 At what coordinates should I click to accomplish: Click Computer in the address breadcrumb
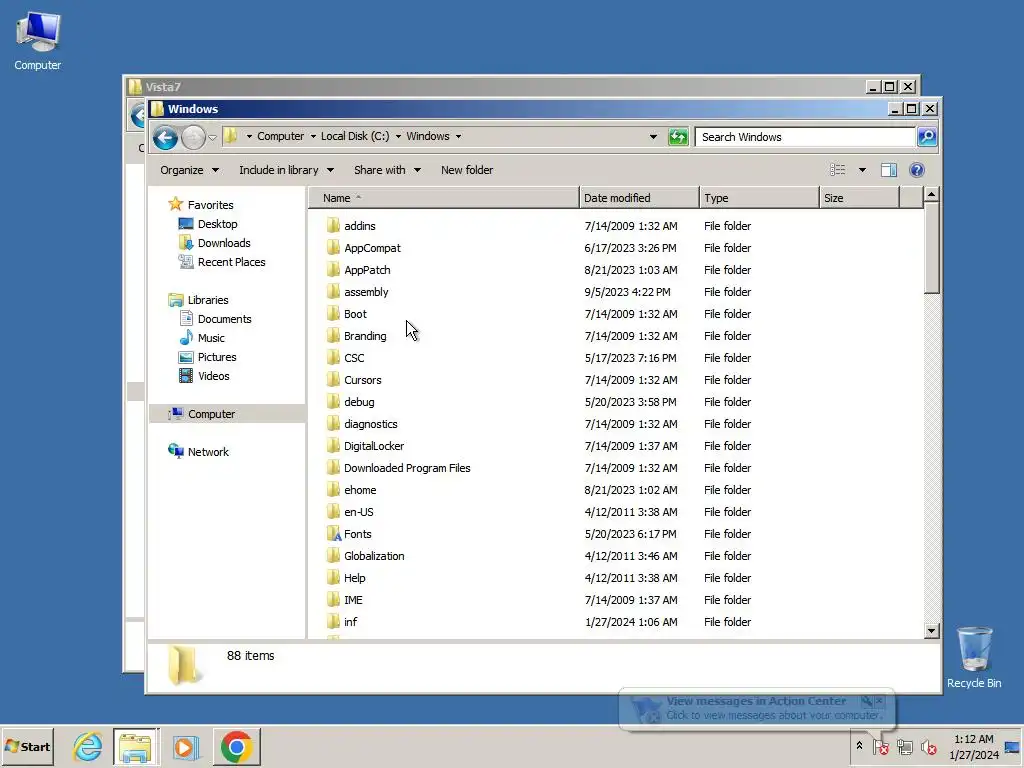(280, 136)
